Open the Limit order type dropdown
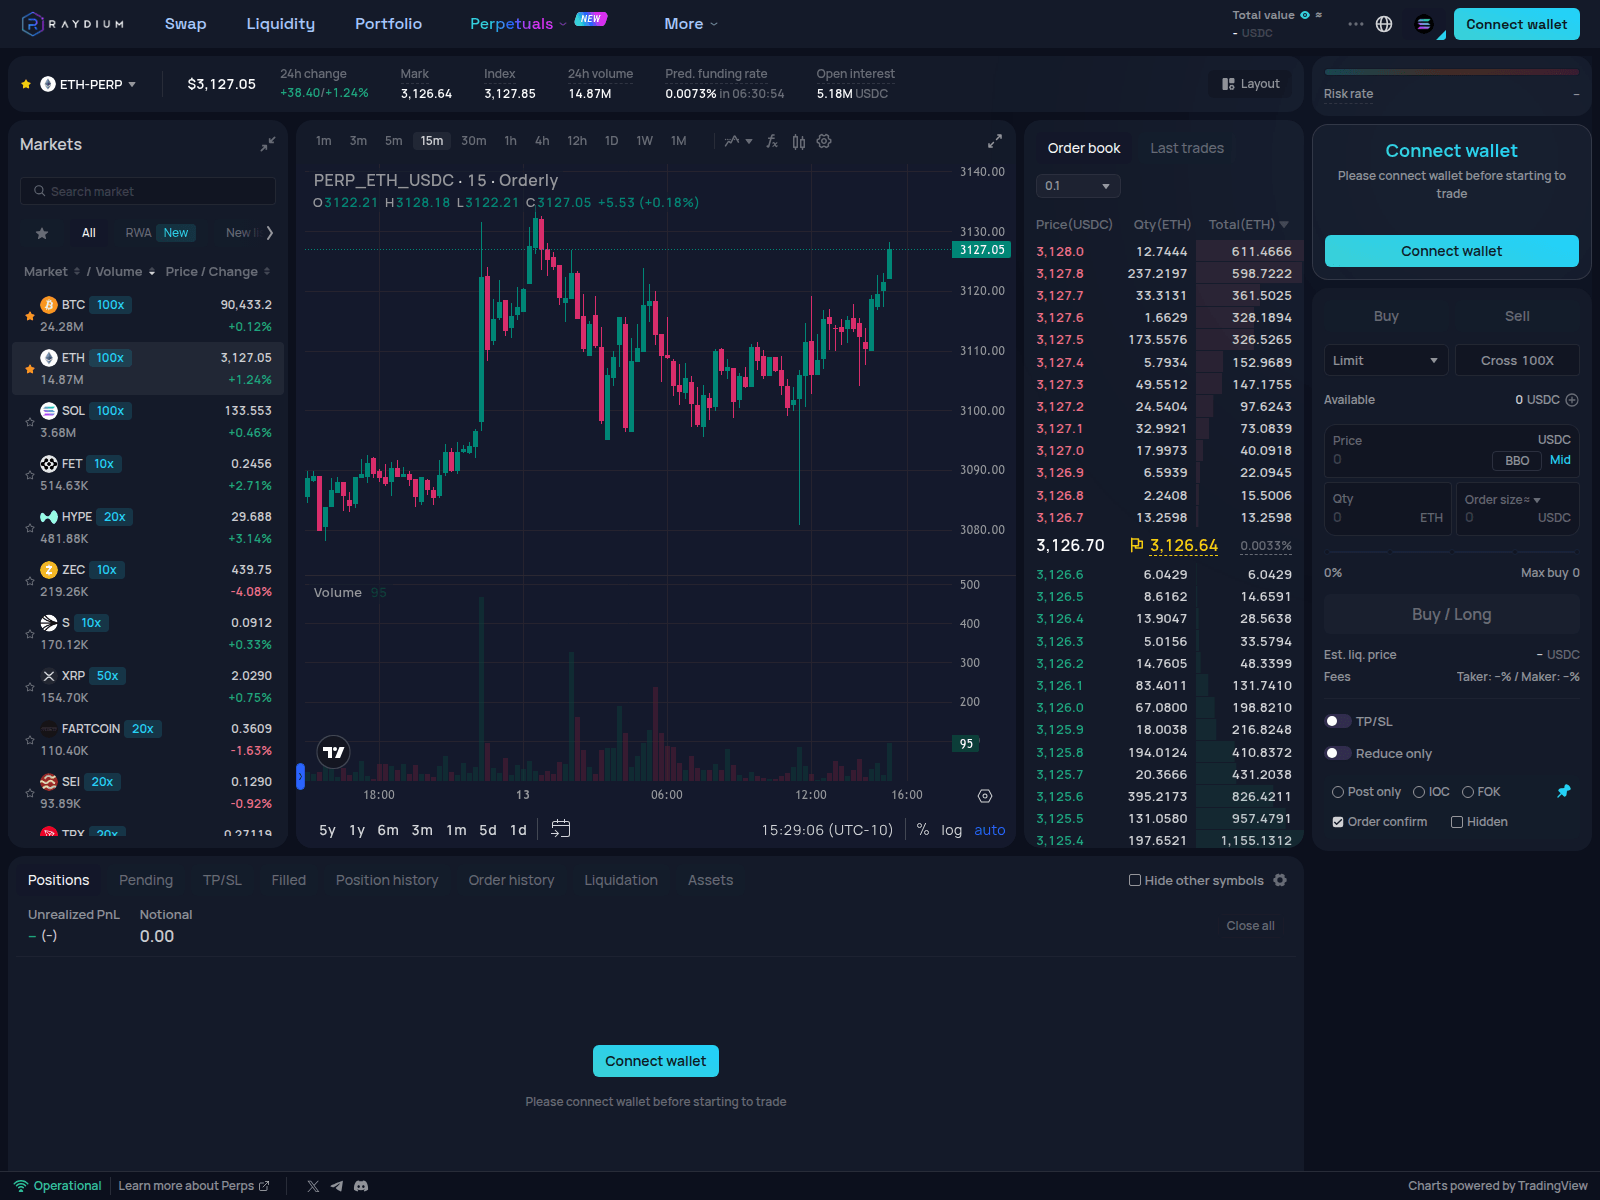The height and width of the screenshot is (1200, 1600). point(1386,360)
